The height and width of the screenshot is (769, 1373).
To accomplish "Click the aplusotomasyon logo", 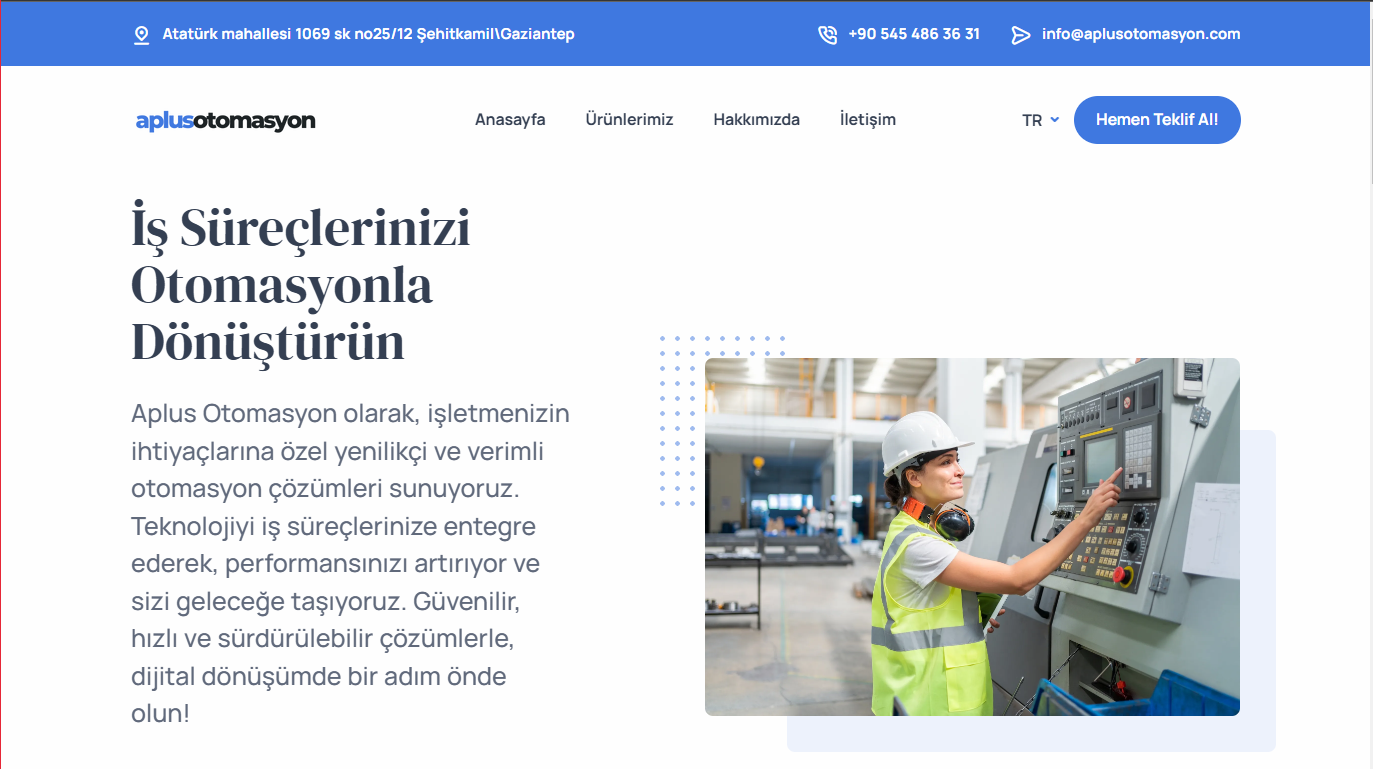I will coord(225,121).
